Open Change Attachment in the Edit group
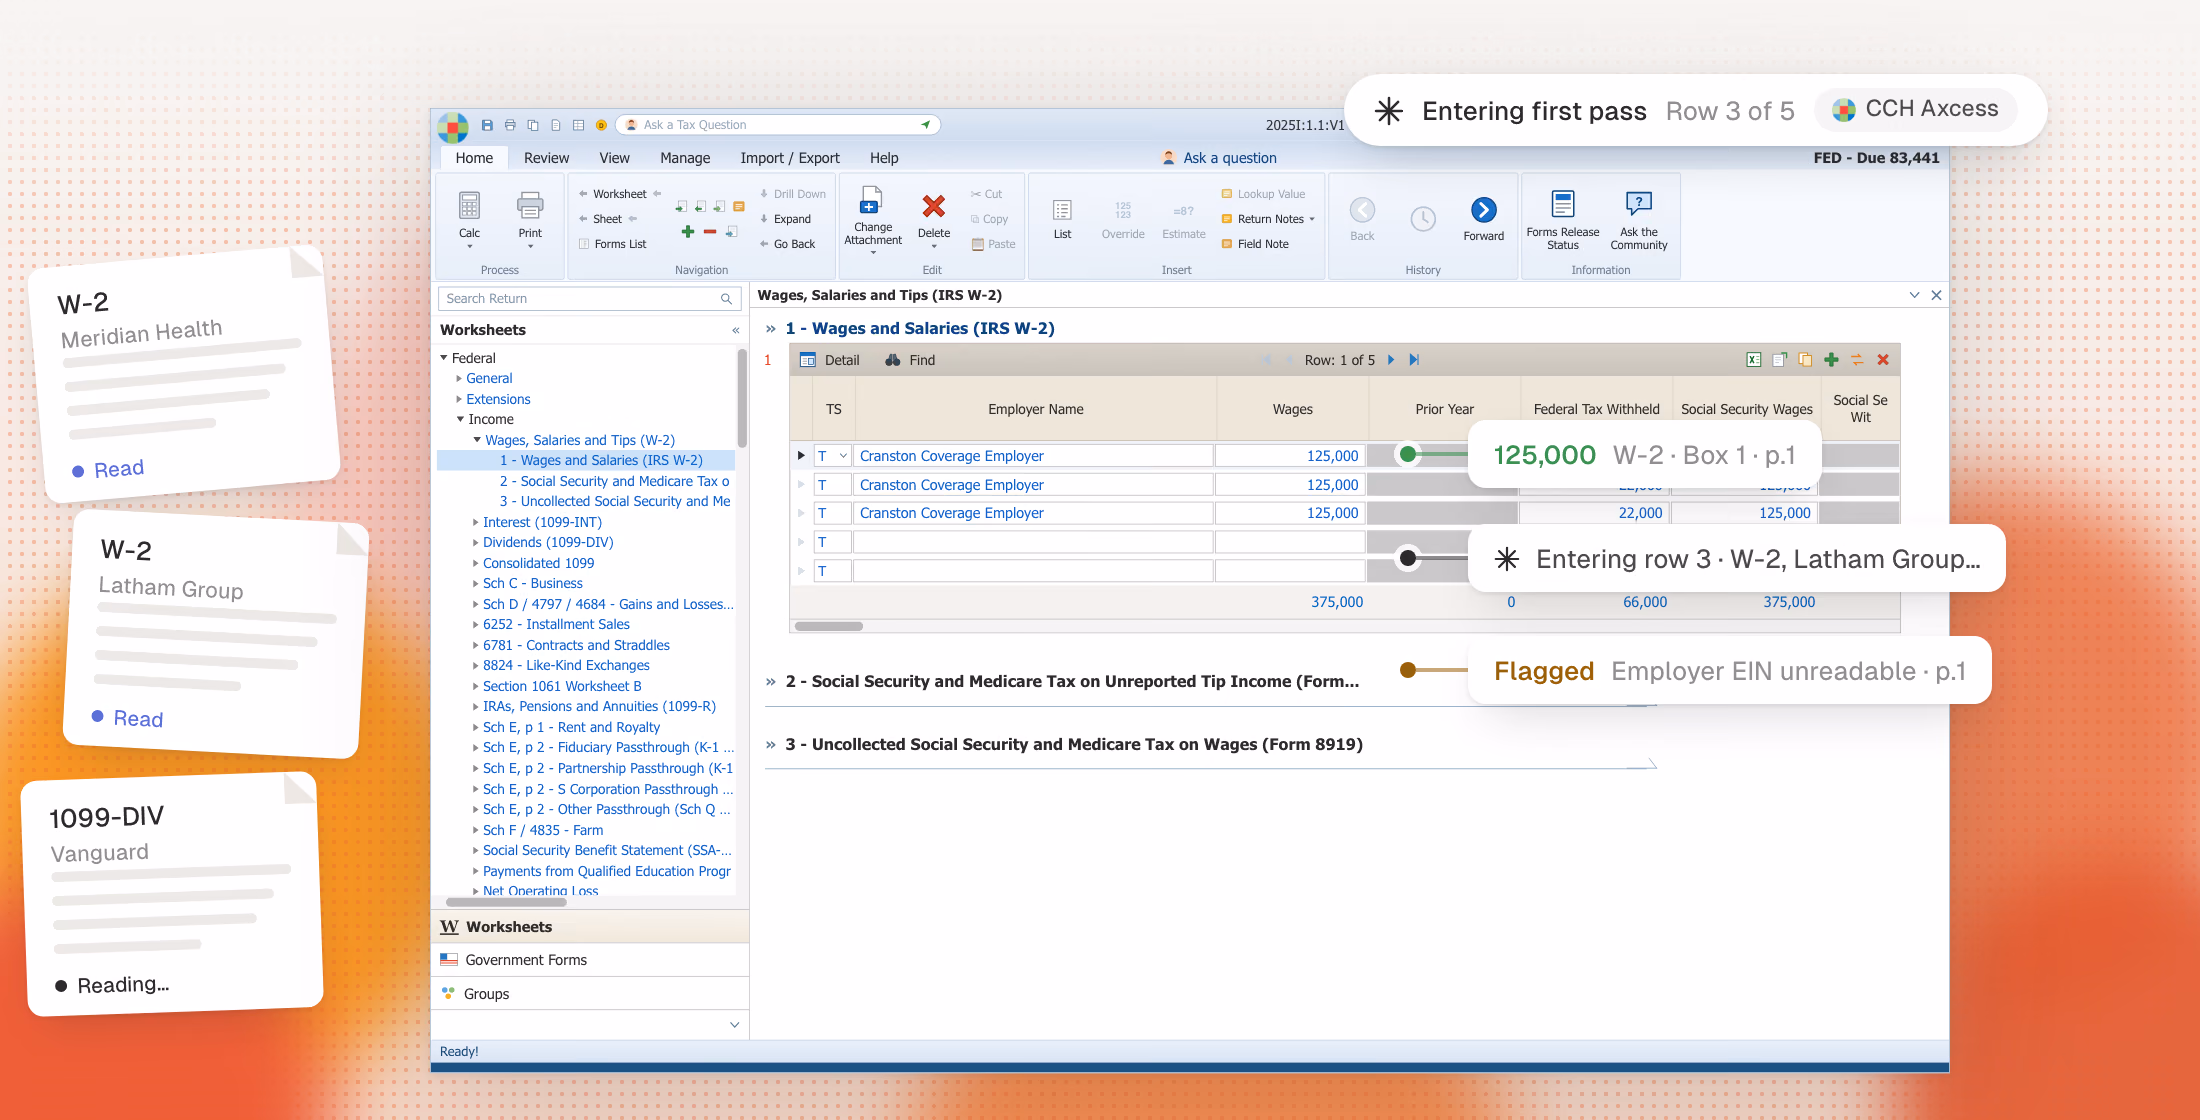The image size is (2200, 1120). [x=873, y=219]
